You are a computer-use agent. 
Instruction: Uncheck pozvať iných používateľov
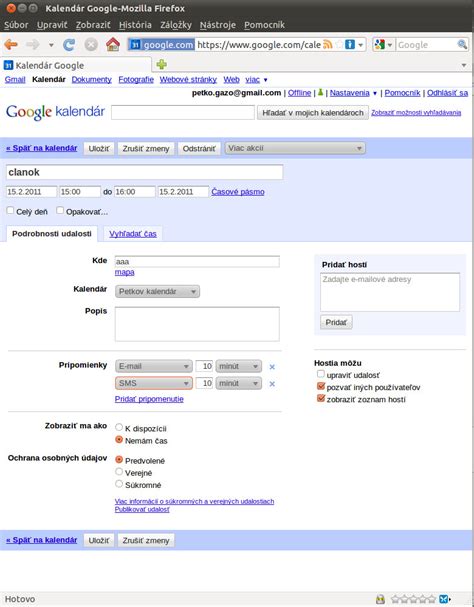[x=321, y=386]
